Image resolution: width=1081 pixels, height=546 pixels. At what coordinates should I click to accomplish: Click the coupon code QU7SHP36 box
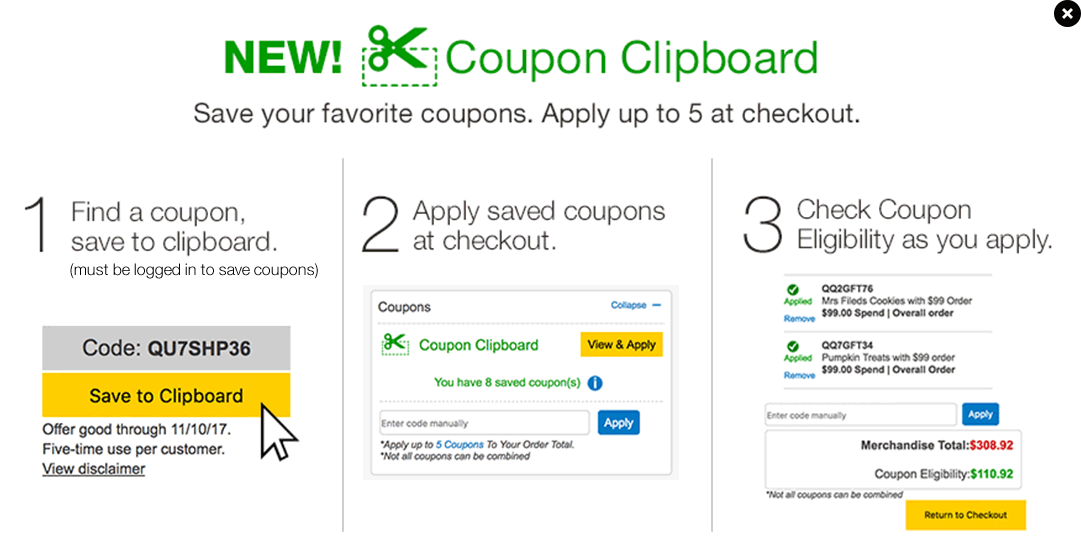166,349
